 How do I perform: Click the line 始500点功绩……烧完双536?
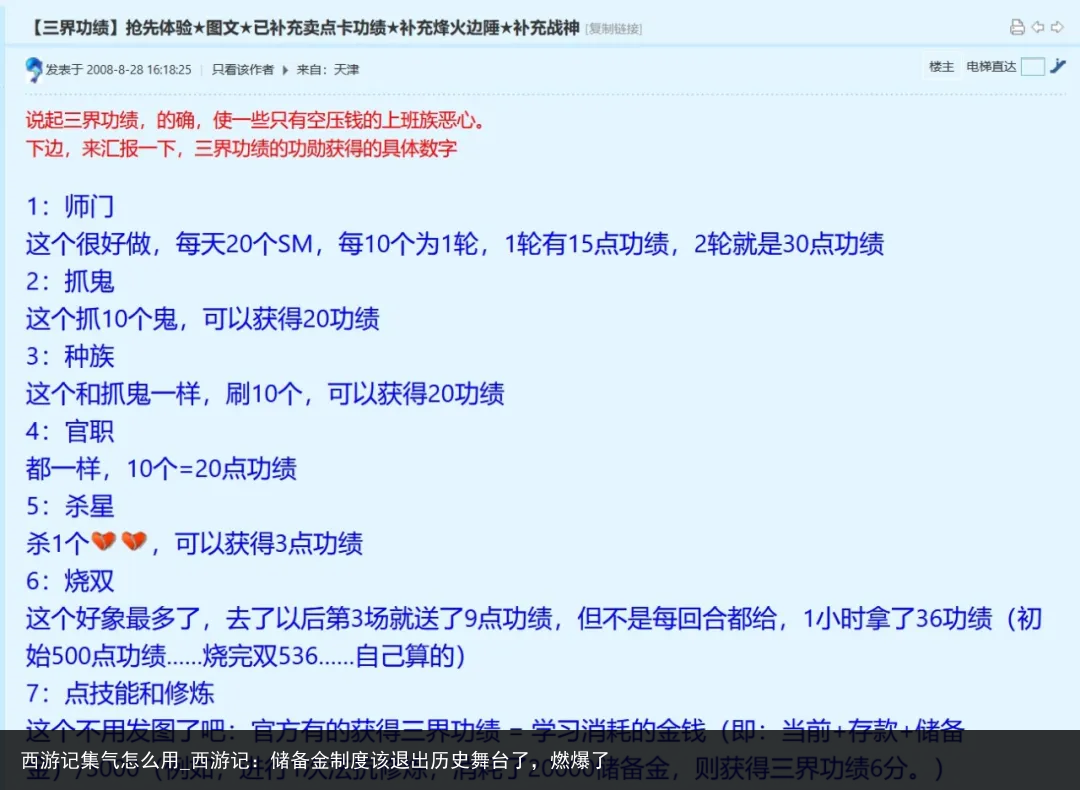pyautogui.click(x=245, y=656)
